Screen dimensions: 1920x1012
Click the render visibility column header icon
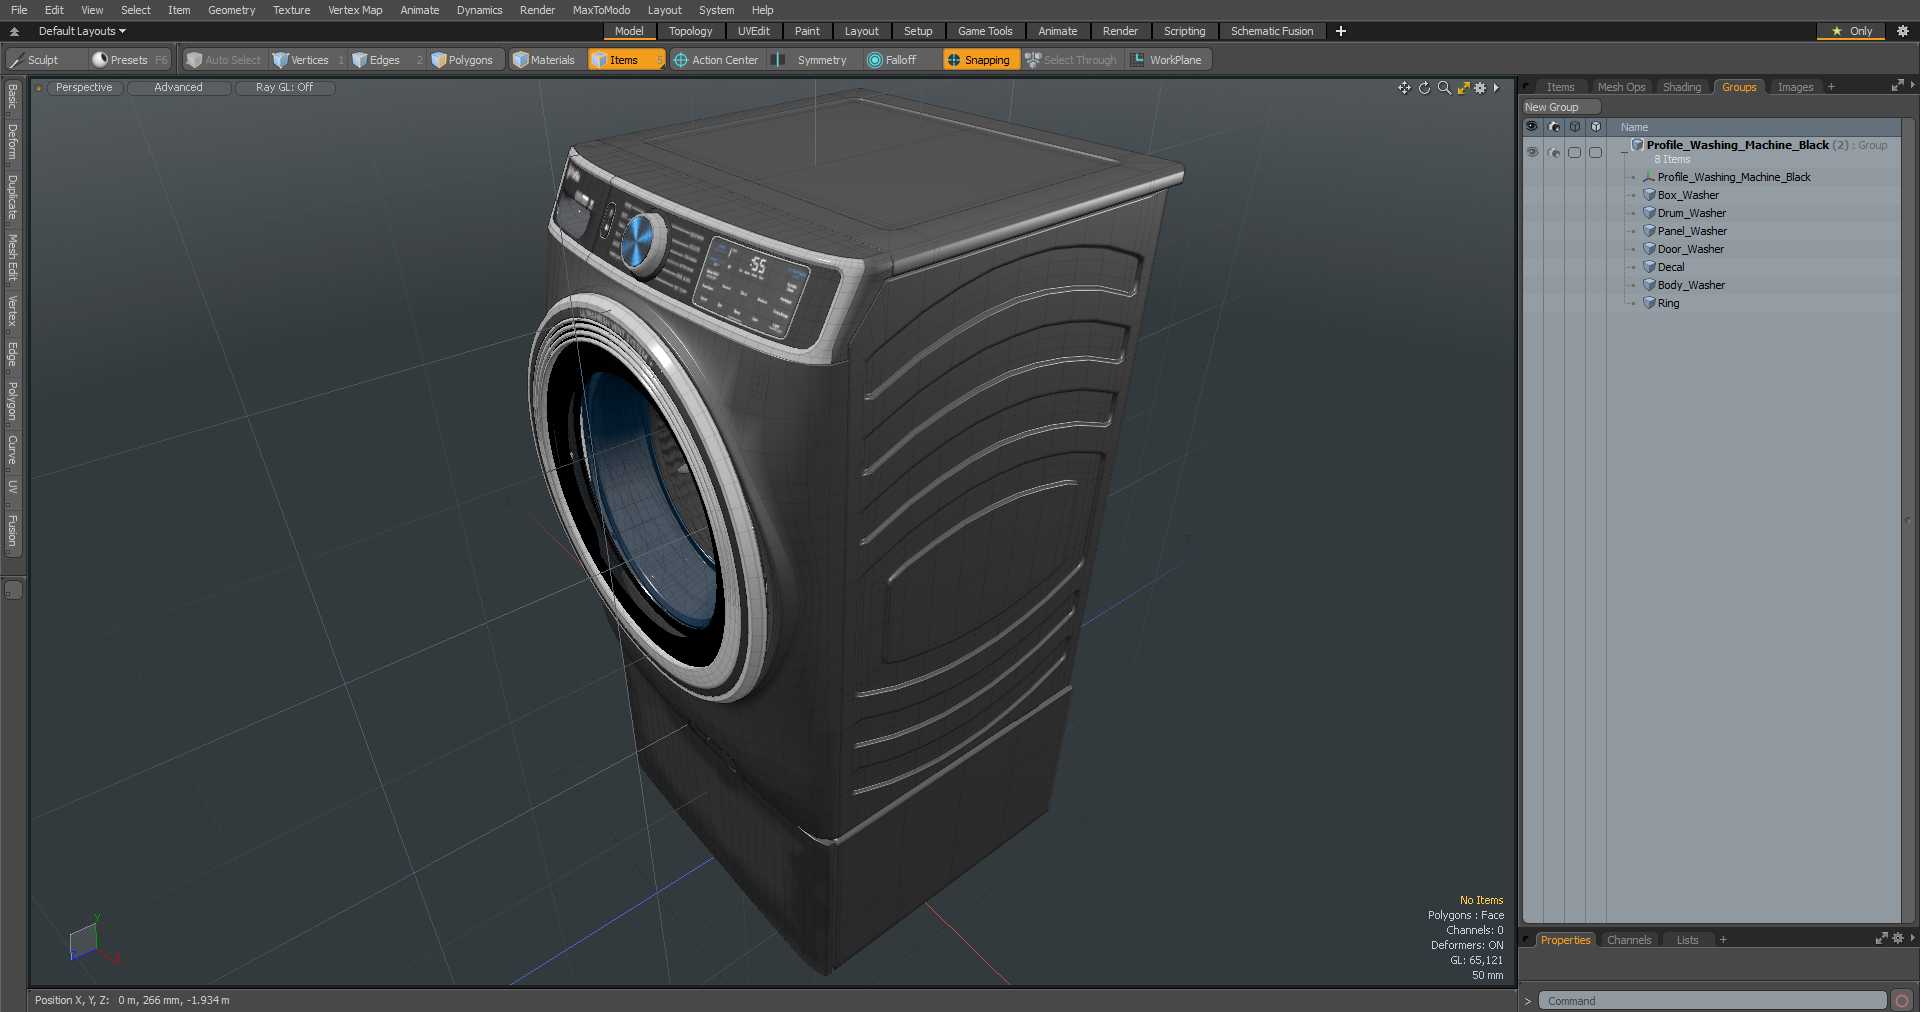(1553, 127)
